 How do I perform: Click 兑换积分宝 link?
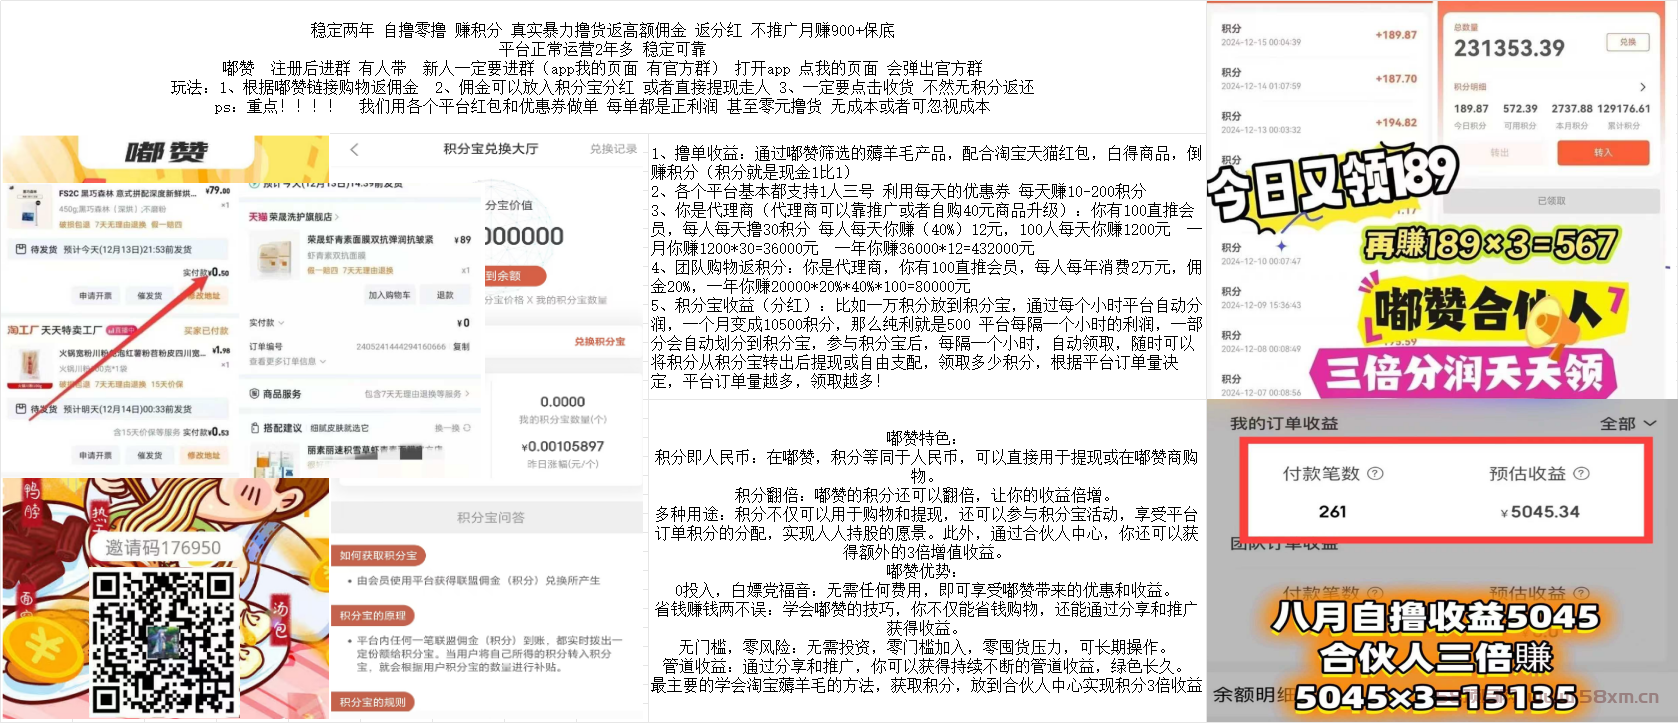pyautogui.click(x=600, y=342)
